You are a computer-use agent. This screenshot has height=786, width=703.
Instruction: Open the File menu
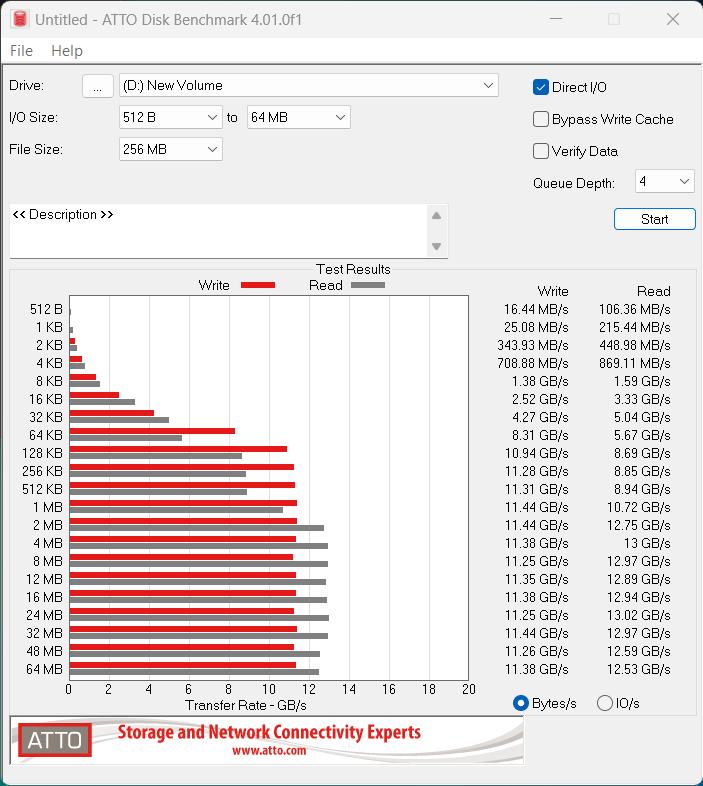(x=21, y=51)
